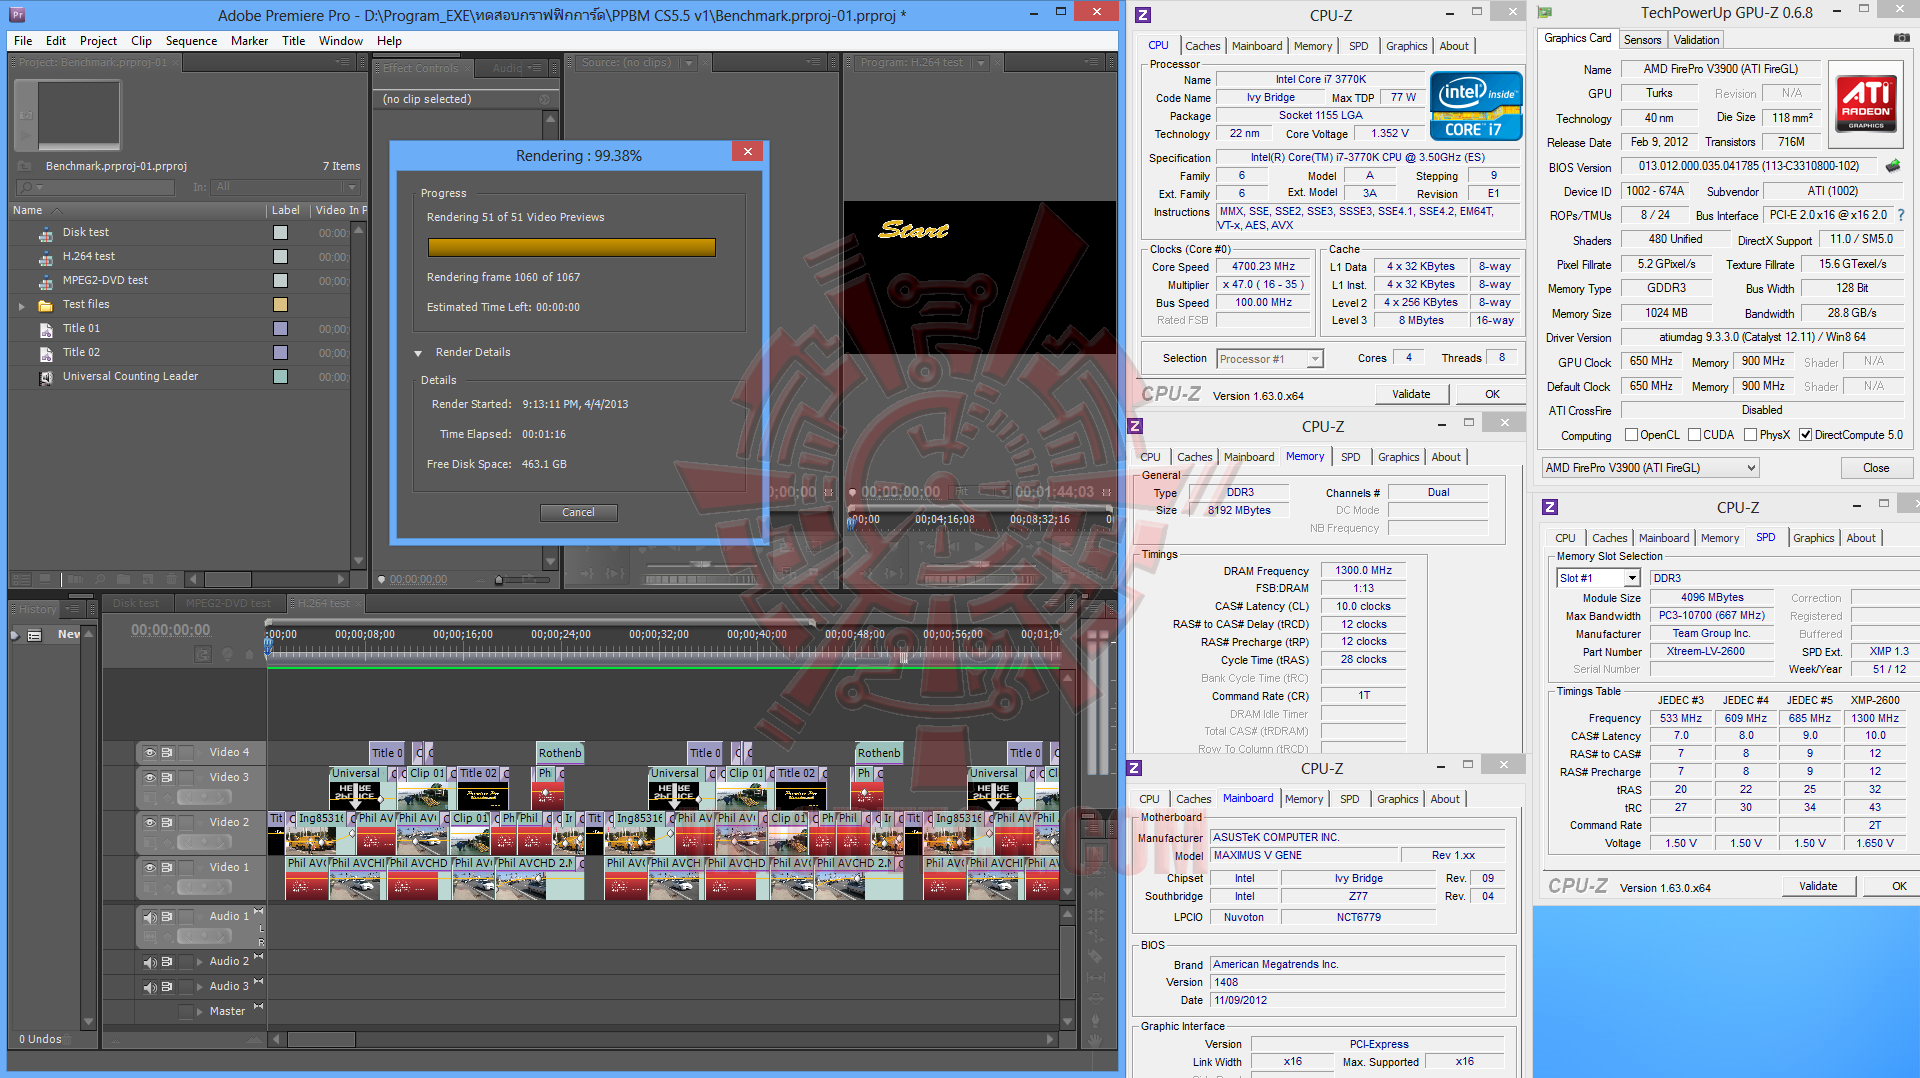Cancel the rendering progress dialog
The height and width of the screenshot is (1078, 1920).
[578, 512]
